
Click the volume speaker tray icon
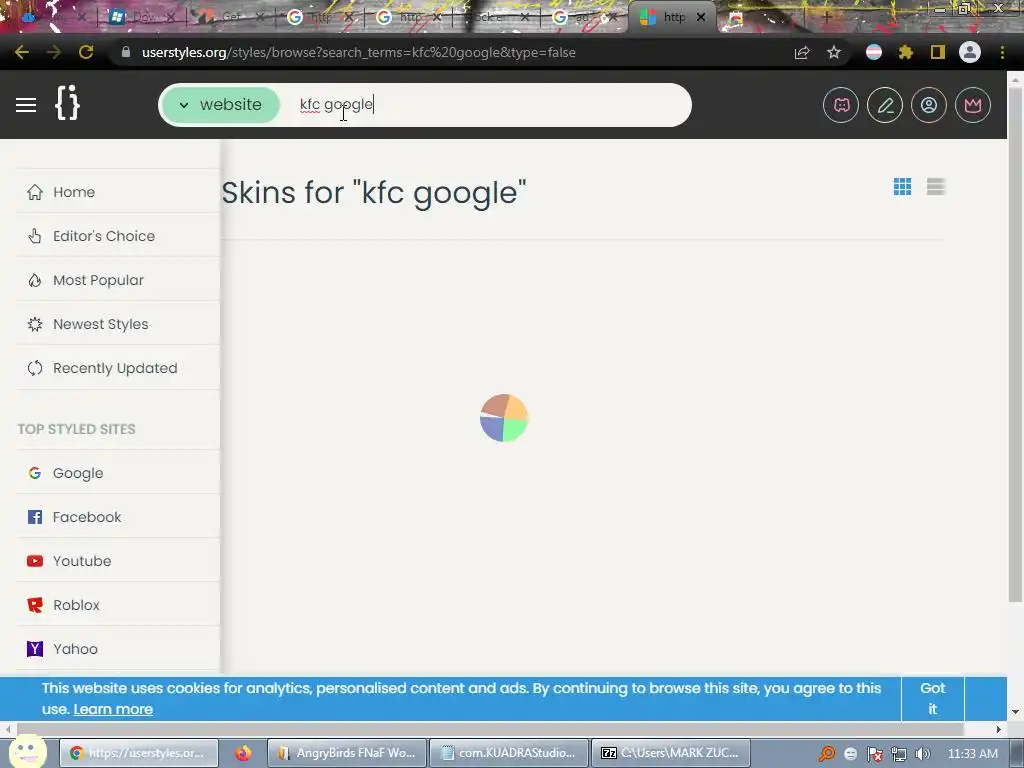[922, 754]
